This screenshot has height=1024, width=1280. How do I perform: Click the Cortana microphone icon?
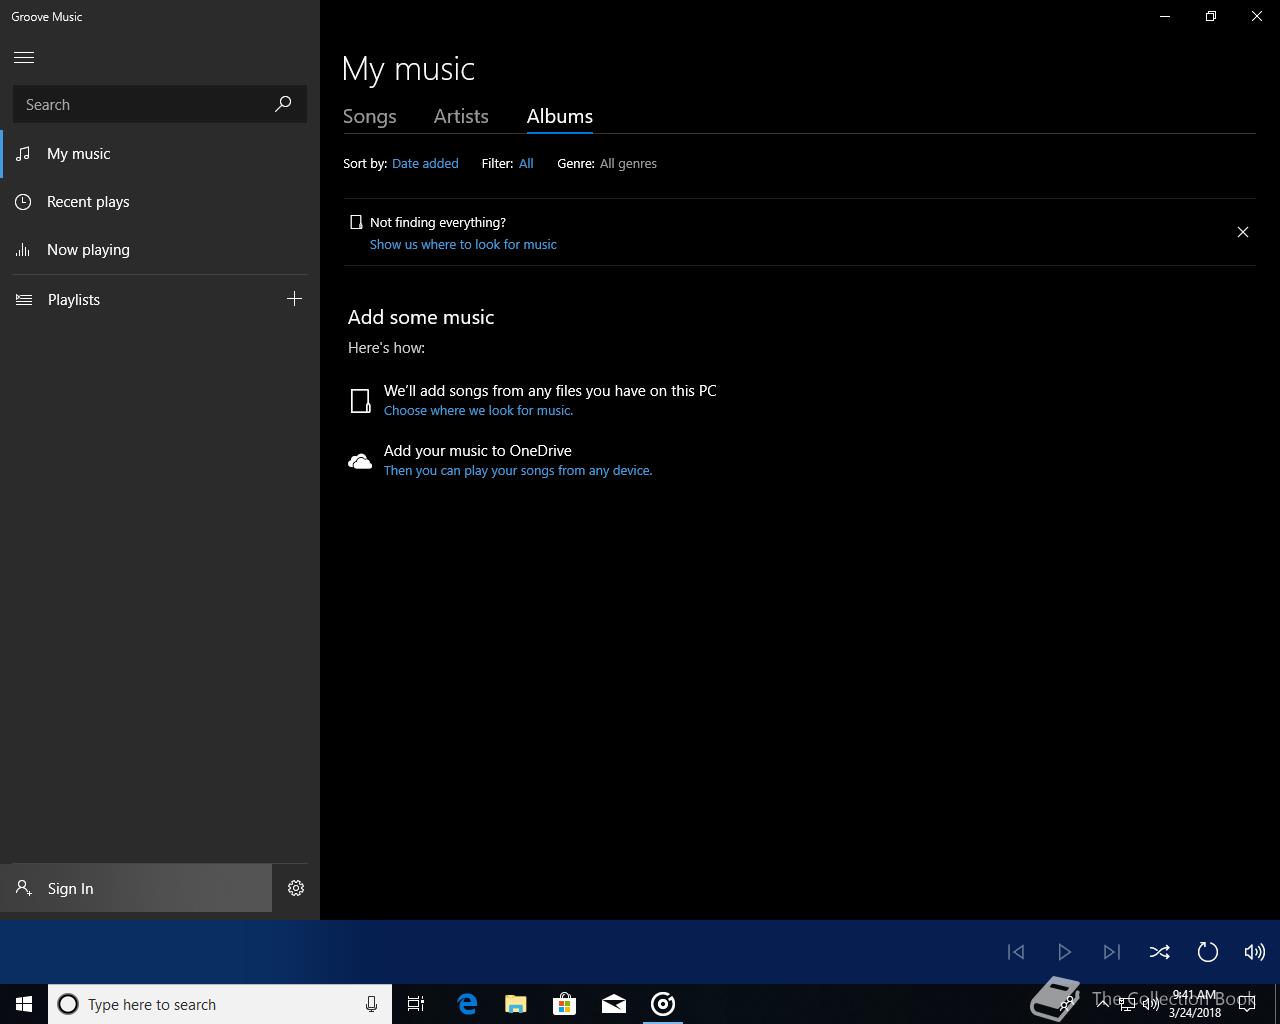[x=371, y=1004]
